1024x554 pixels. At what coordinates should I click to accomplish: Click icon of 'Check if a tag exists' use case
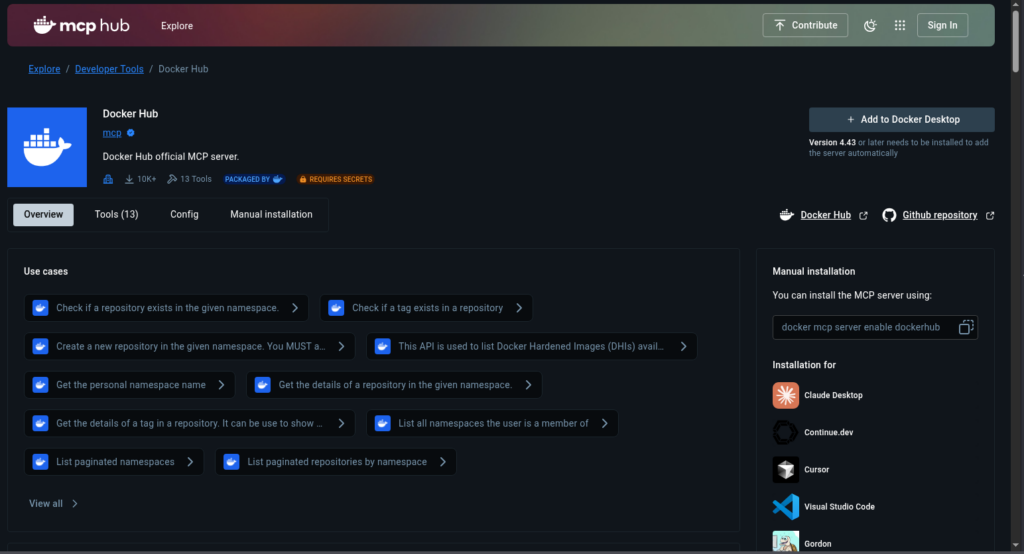[336, 308]
